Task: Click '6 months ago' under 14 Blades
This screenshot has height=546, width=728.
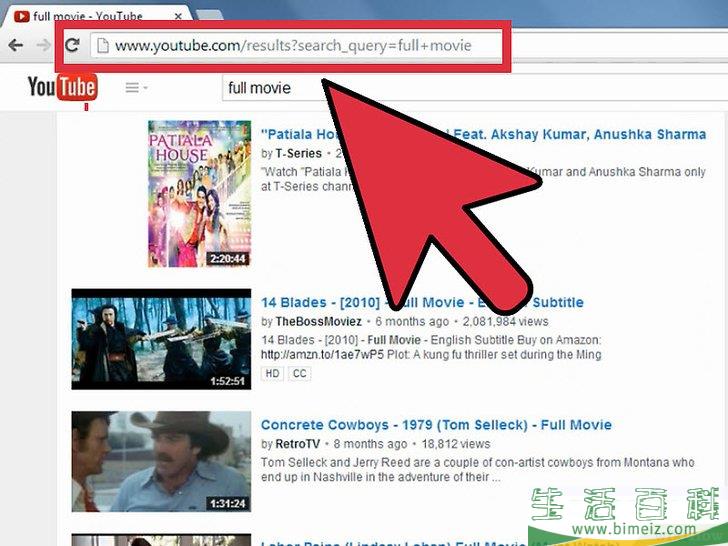Action: [412, 321]
